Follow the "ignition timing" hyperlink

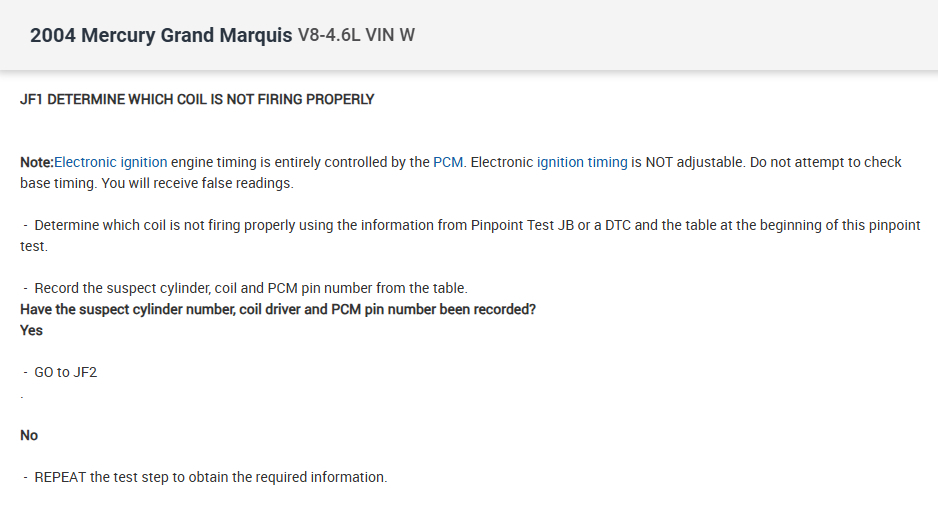click(582, 162)
